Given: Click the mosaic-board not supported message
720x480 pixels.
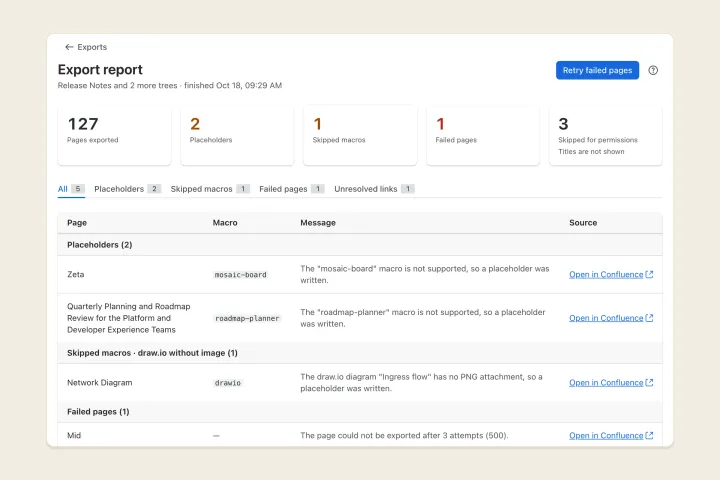Looking at the screenshot, I should [425, 274].
